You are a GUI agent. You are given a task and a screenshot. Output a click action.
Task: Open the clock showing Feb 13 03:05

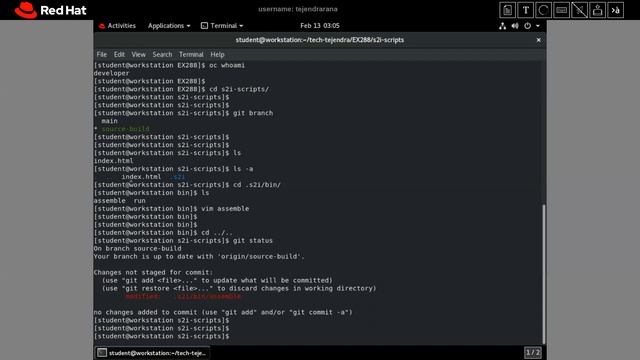pos(320,26)
